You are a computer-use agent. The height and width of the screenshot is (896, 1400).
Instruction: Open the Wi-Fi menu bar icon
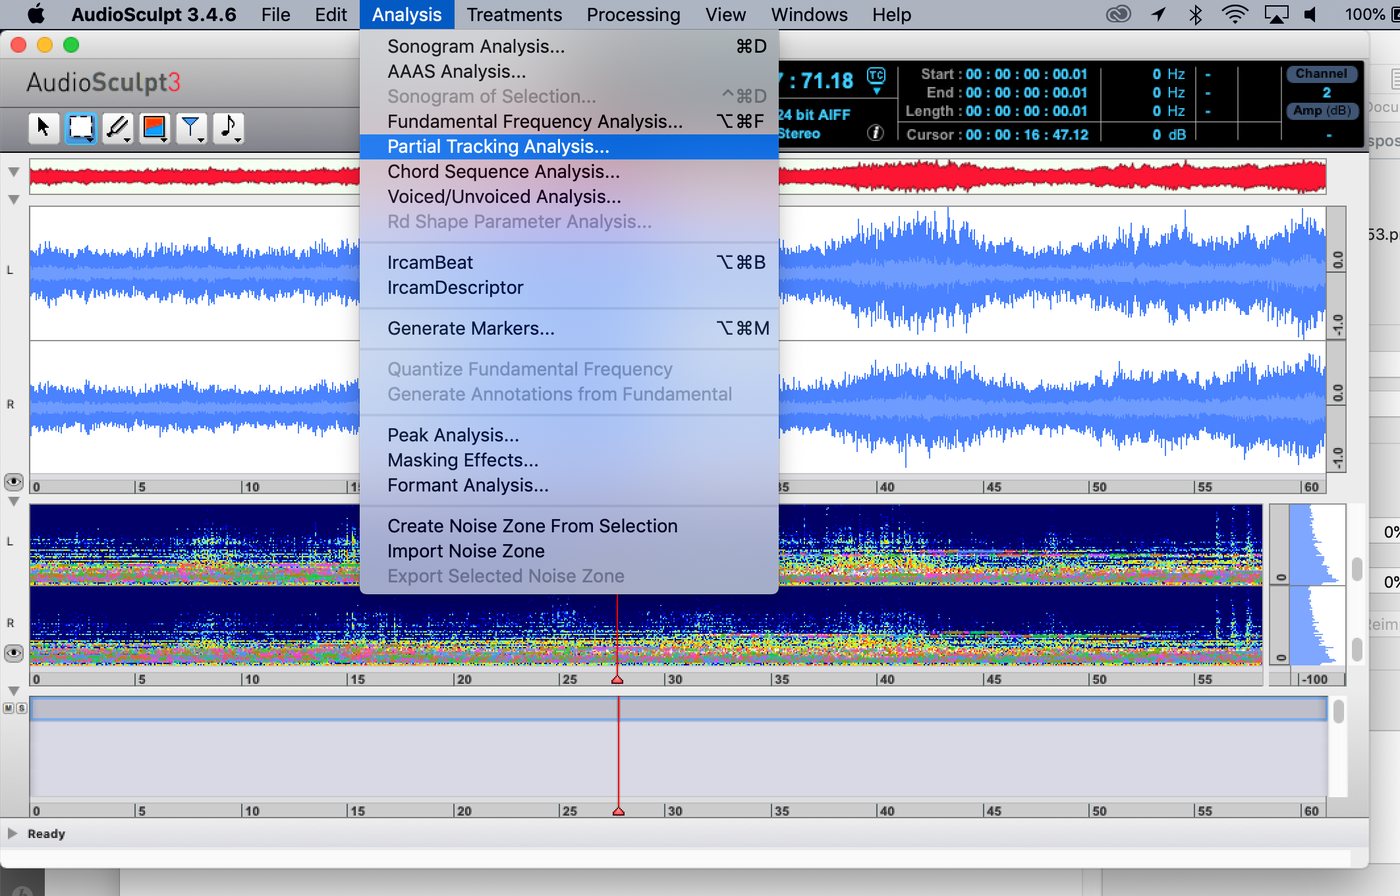click(x=1236, y=14)
